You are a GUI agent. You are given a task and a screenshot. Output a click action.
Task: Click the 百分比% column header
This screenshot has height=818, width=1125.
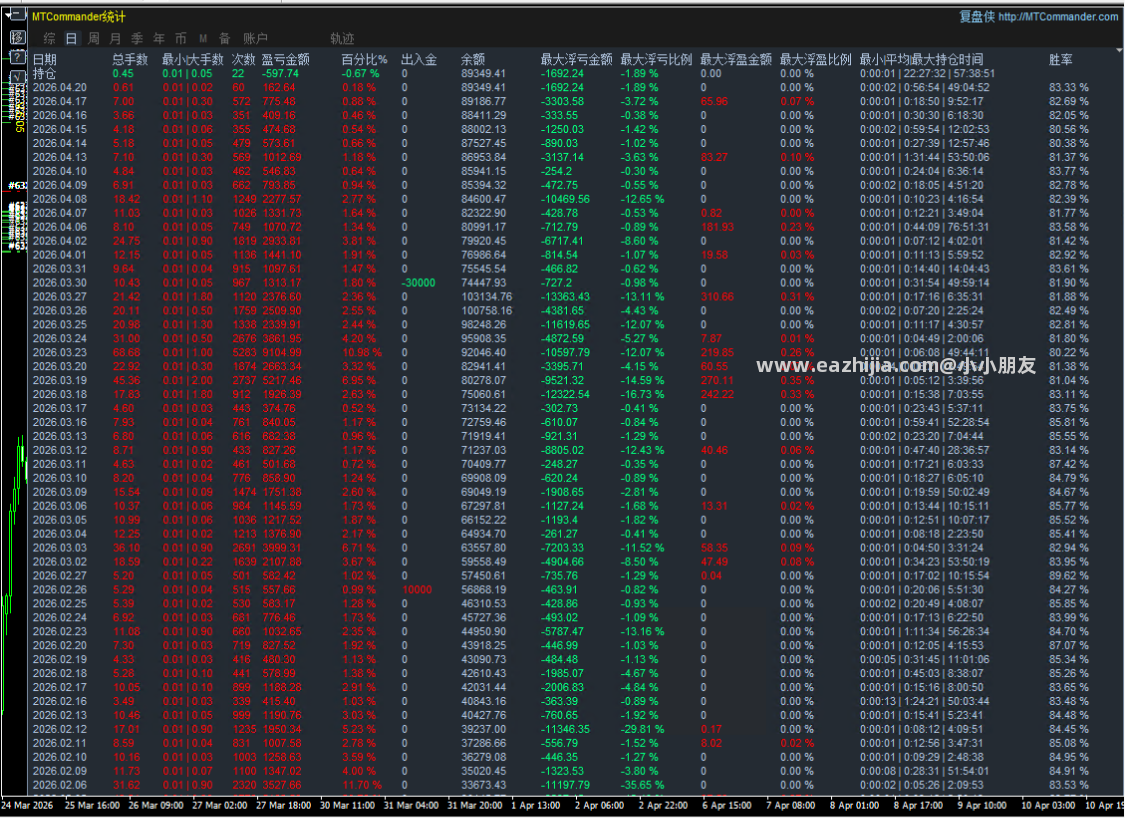(x=364, y=60)
